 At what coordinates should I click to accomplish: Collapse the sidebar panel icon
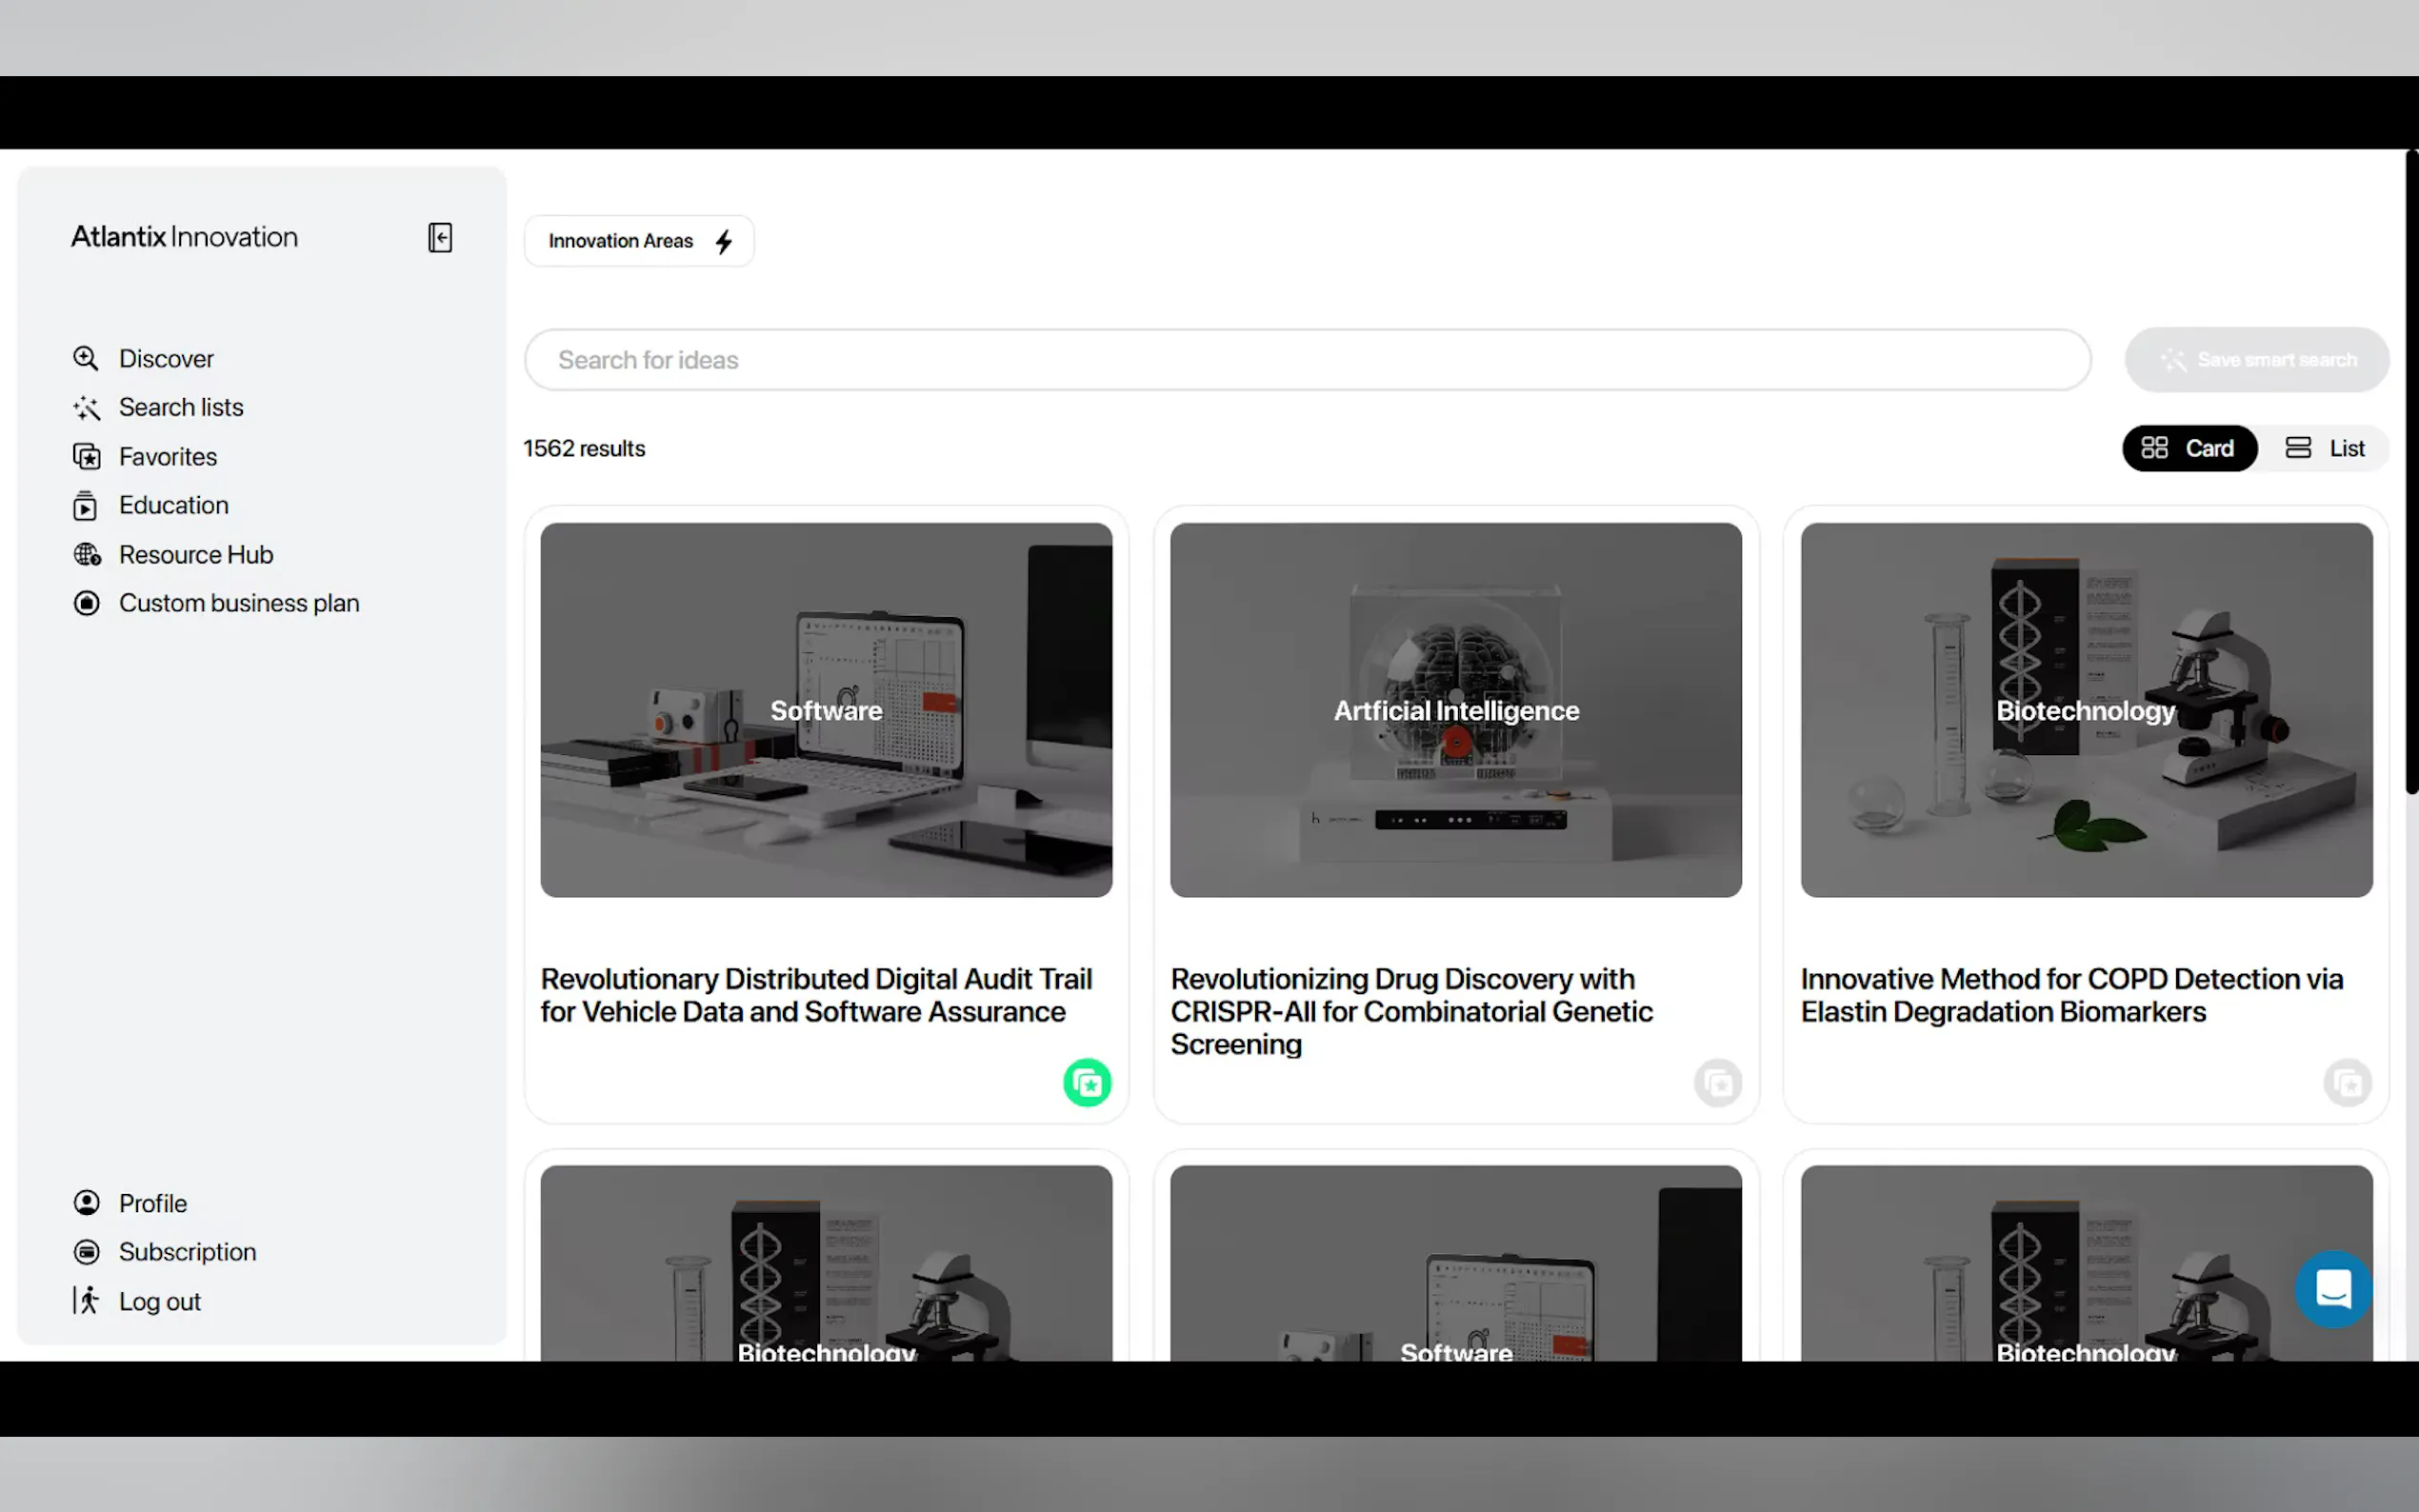[x=440, y=237]
